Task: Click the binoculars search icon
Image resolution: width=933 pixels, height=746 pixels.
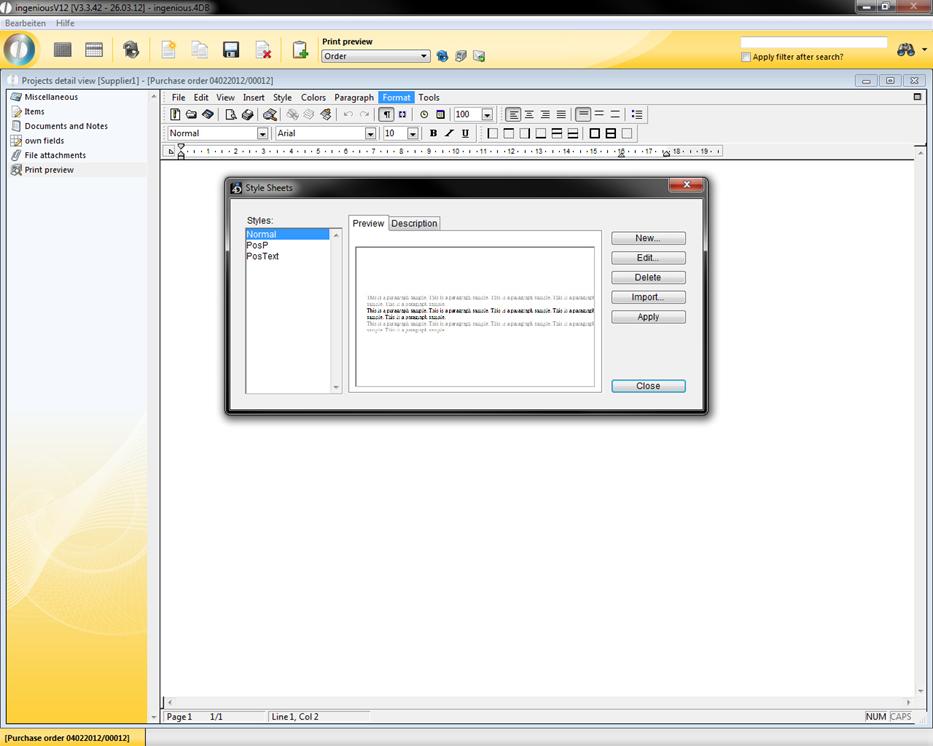Action: coord(906,50)
